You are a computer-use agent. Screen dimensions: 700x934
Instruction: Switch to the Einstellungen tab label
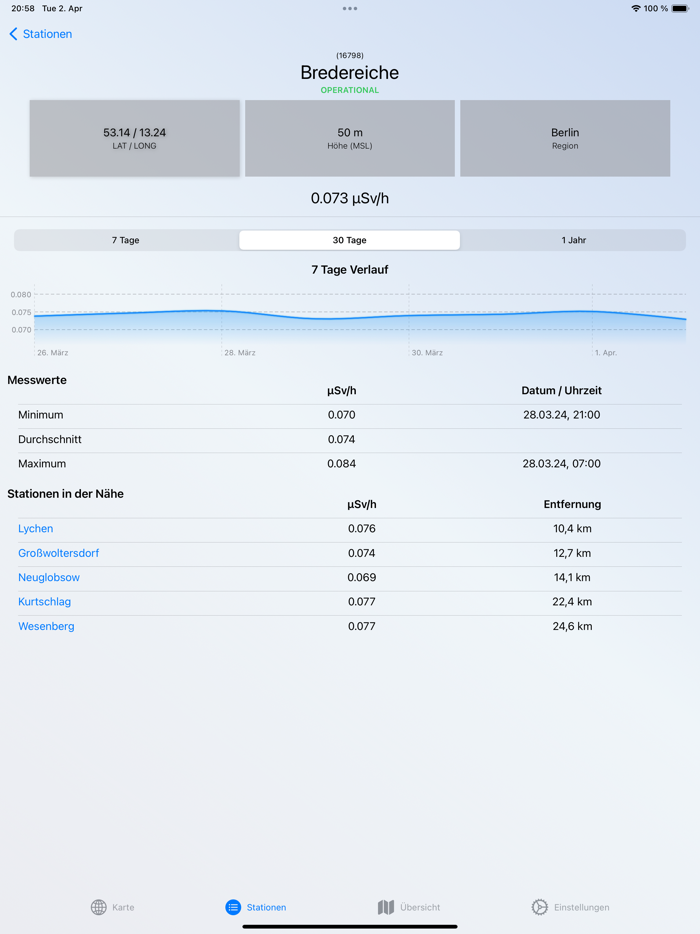pyautogui.click(x=581, y=907)
